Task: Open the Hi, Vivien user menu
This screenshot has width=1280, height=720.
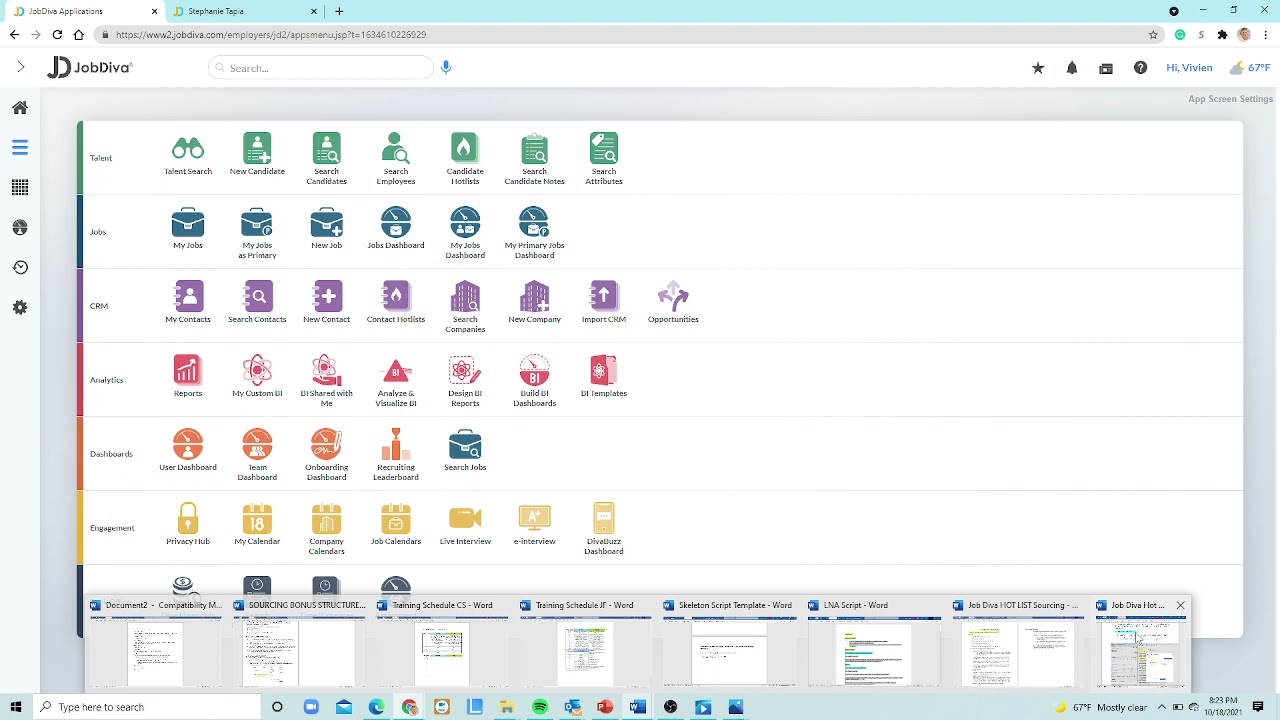Action: [x=1189, y=68]
